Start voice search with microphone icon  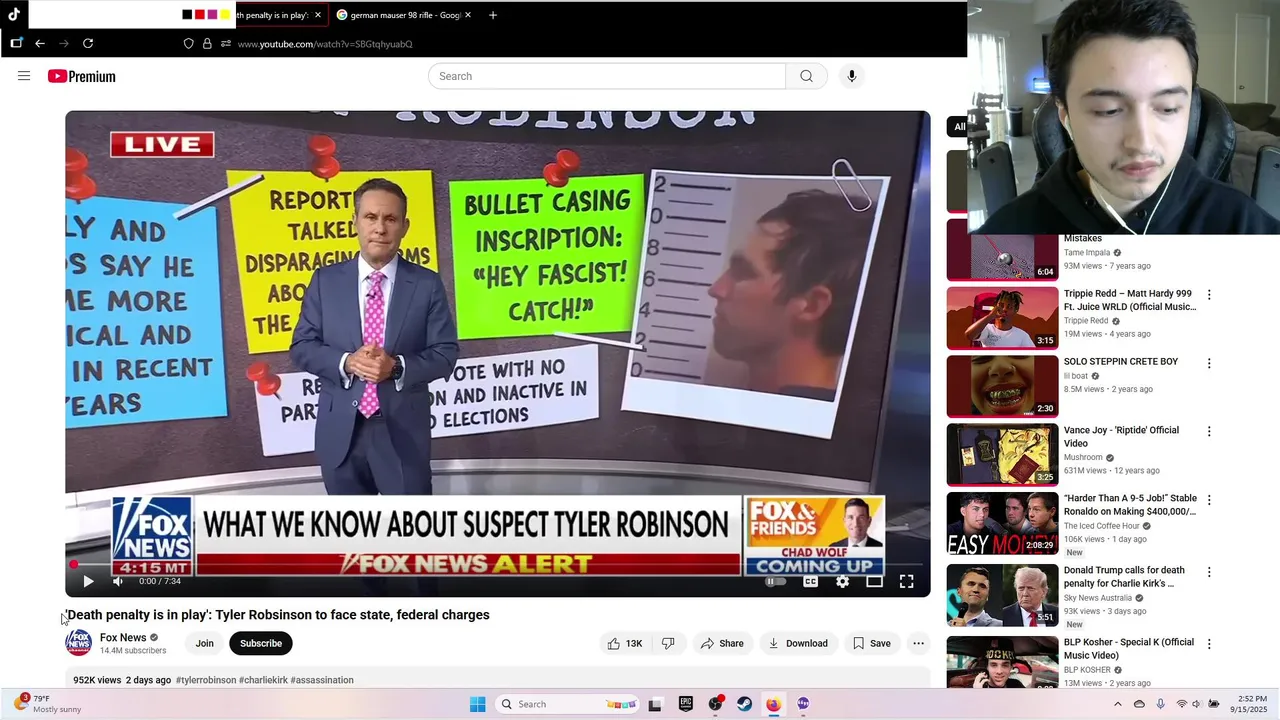pyautogui.click(x=851, y=76)
